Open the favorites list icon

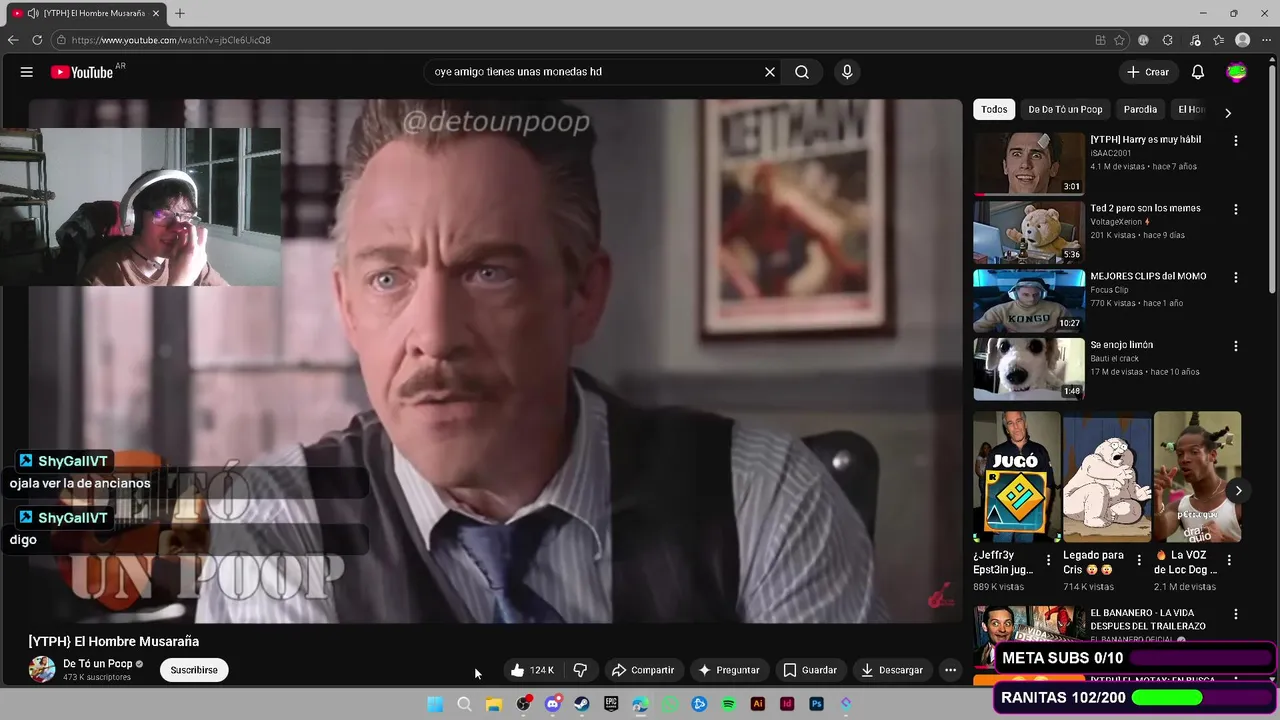coord(1219,40)
